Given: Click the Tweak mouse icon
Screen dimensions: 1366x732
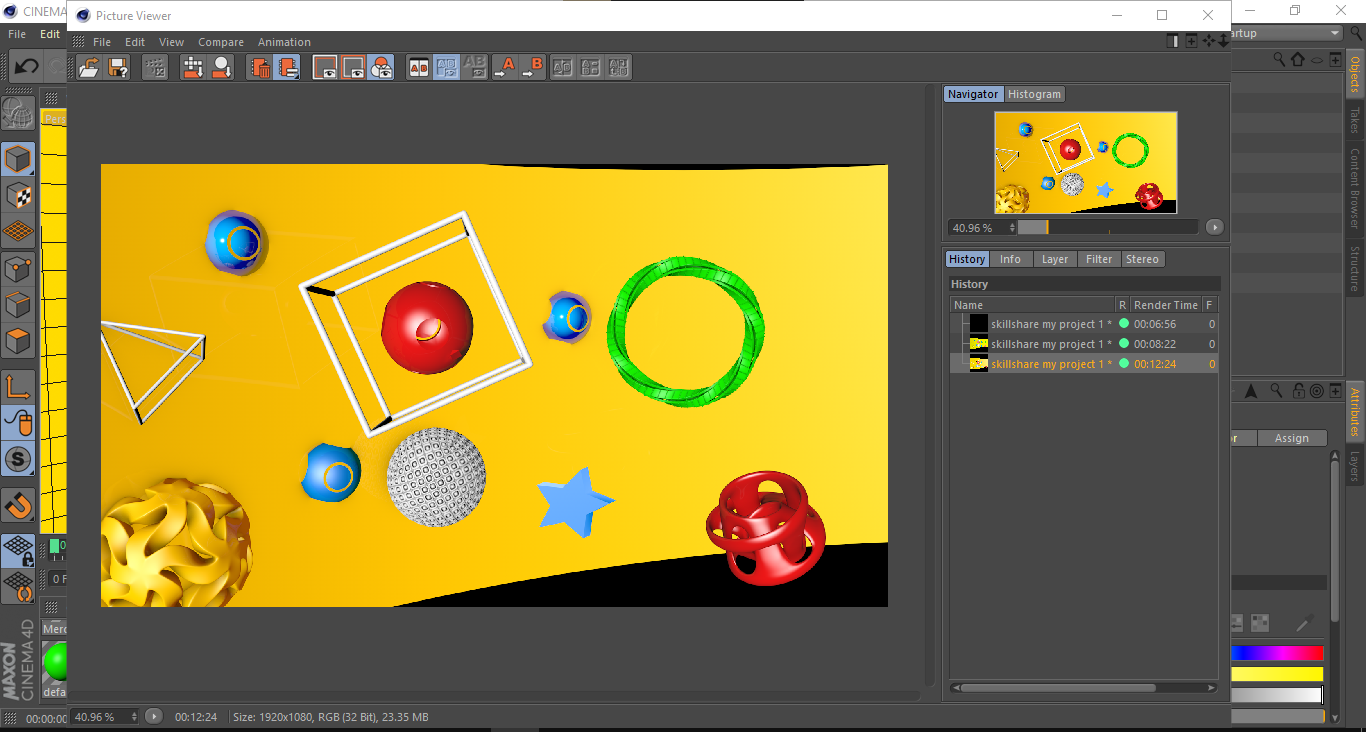Looking at the screenshot, I should (18, 423).
